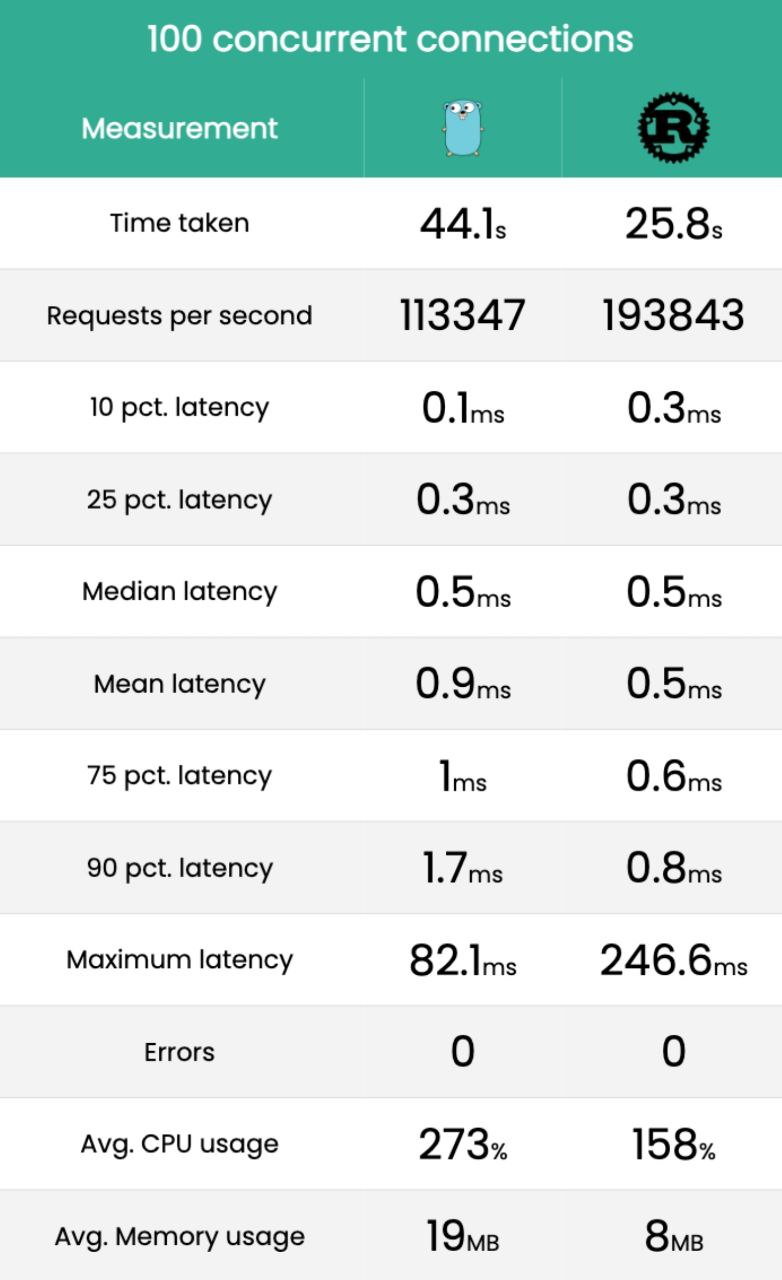Select the Time taken row label
The width and height of the screenshot is (782, 1280).
(180, 223)
